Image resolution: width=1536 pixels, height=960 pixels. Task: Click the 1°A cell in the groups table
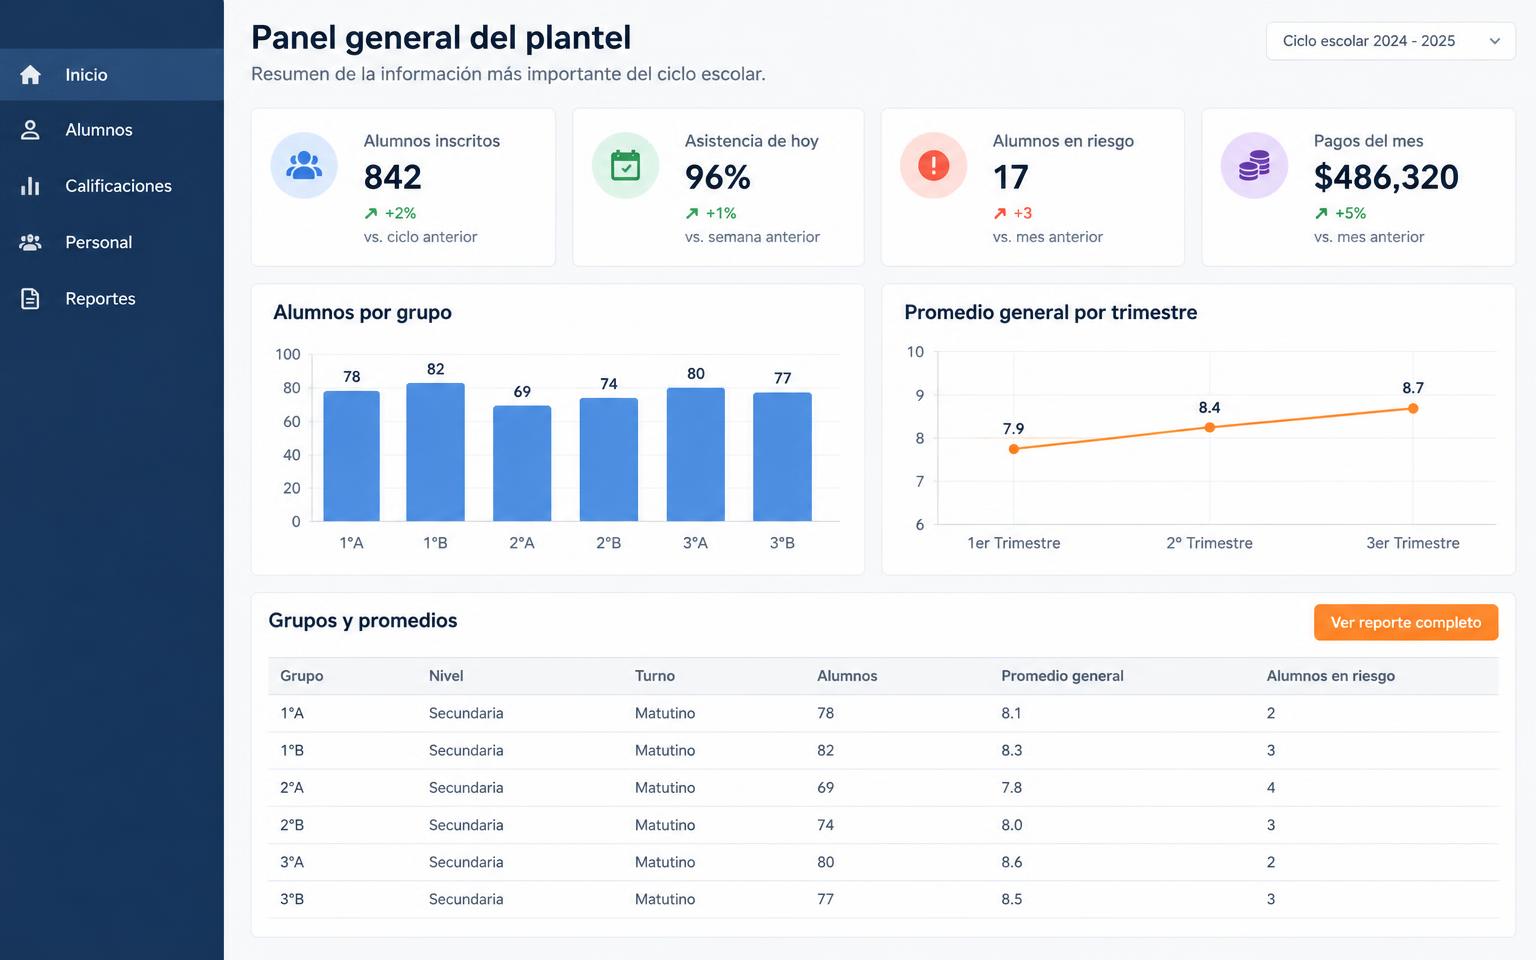tap(292, 713)
